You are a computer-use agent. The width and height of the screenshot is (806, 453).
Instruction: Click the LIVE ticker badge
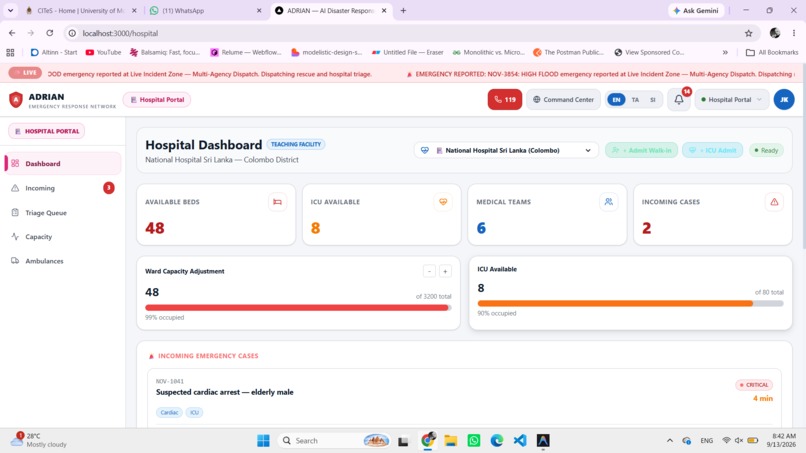tap(25, 73)
